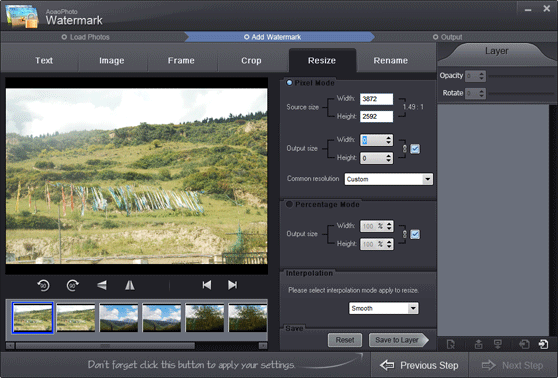
Task: Delete layer icon in Layer panel
Action: pyautogui.click(x=451, y=344)
